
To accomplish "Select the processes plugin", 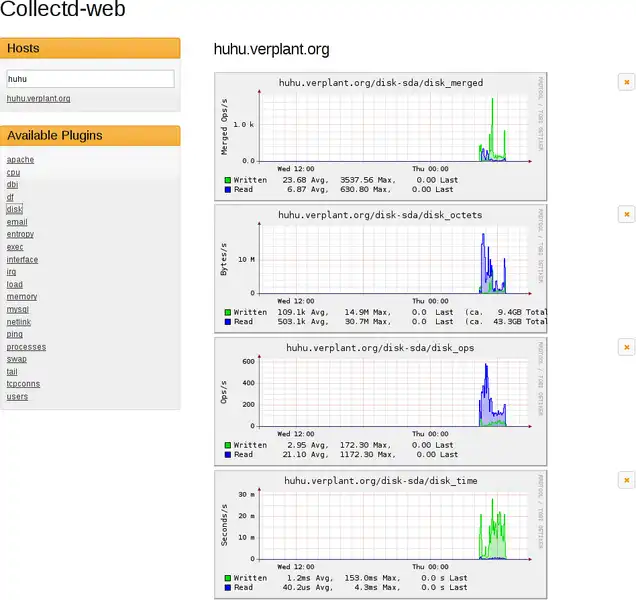I will click(x=26, y=347).
